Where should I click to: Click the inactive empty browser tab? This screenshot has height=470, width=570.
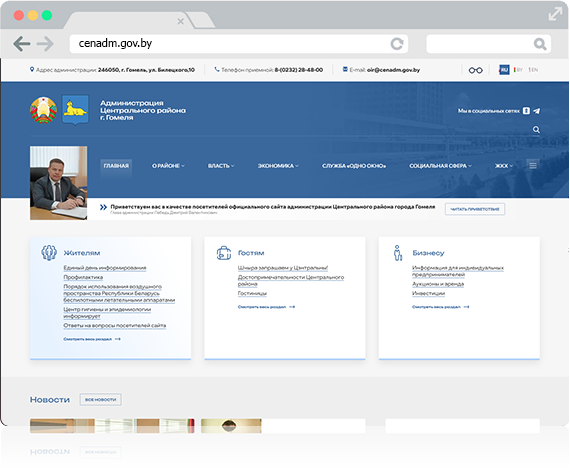201,20
